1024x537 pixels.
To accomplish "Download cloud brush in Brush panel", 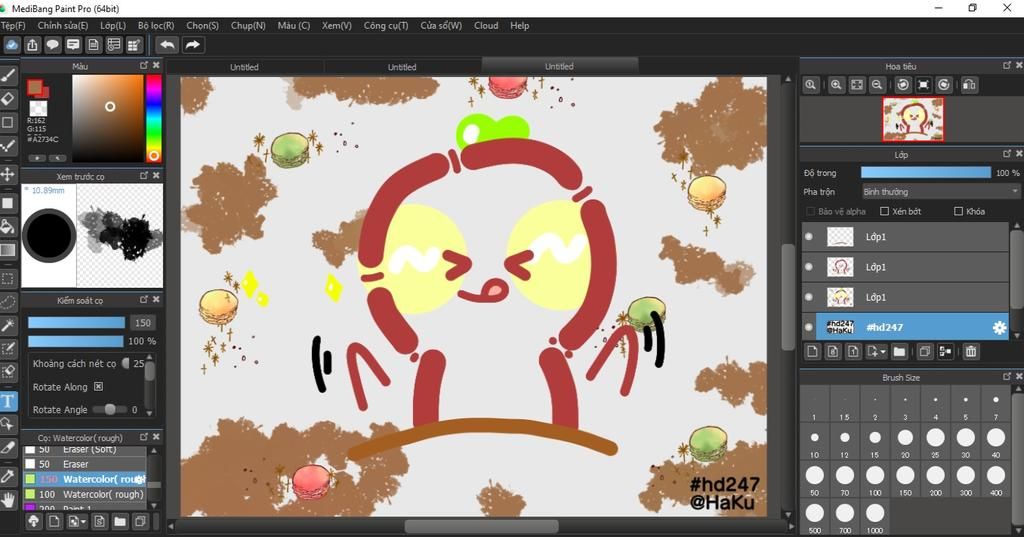I will (33, 521).
